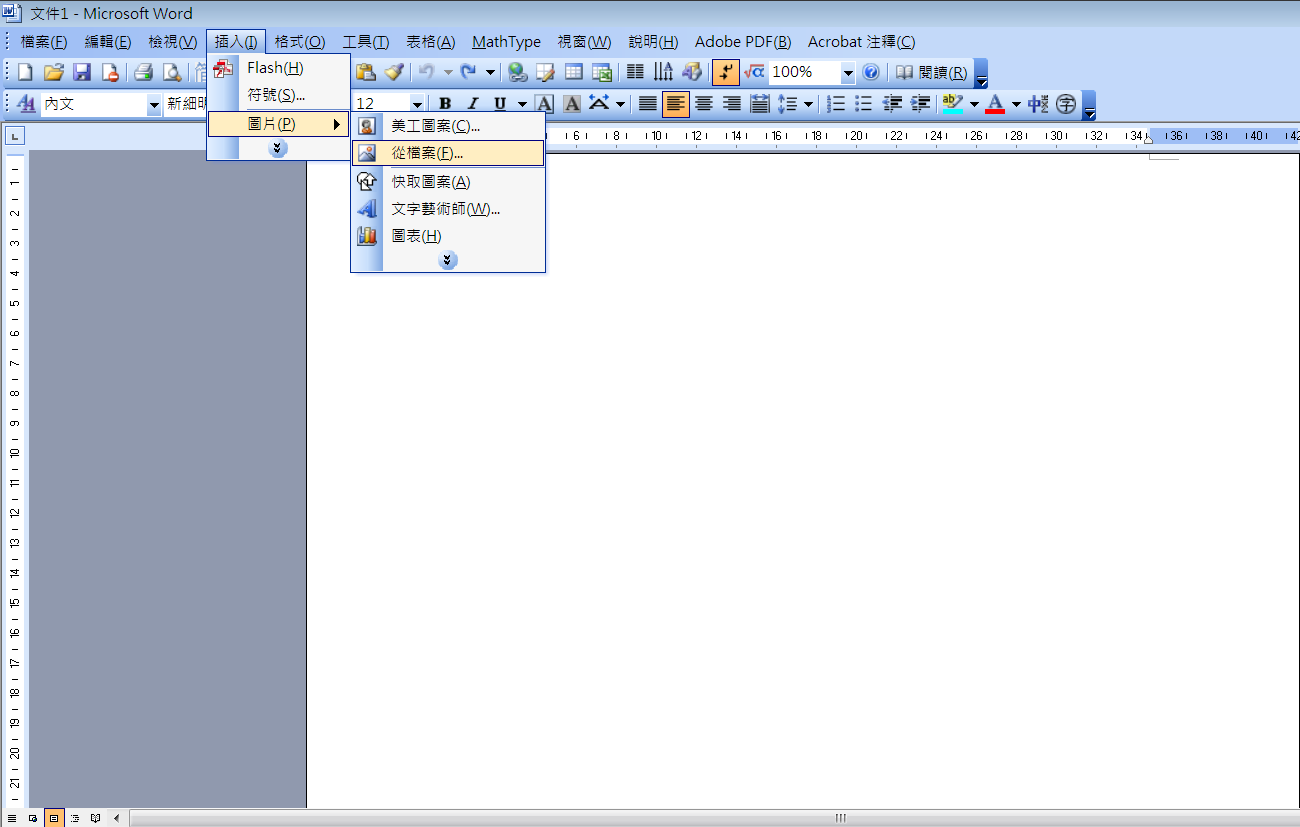Viewport: 1300px width, 827px height.
Task: Click the Insert Flash icon in the menu
Action: [223, 68]
